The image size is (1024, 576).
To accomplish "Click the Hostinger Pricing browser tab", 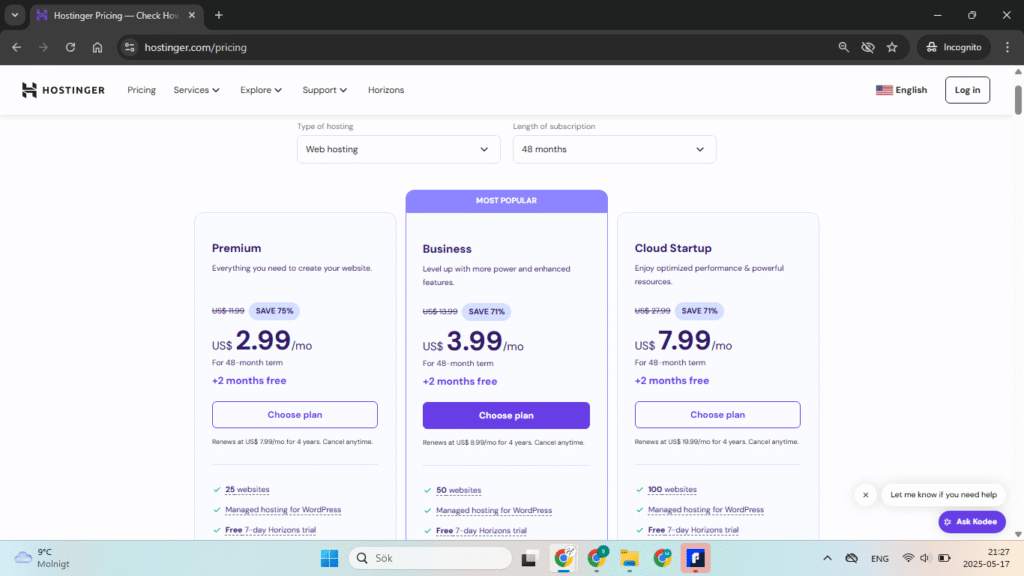I will (x=116, y=15).
